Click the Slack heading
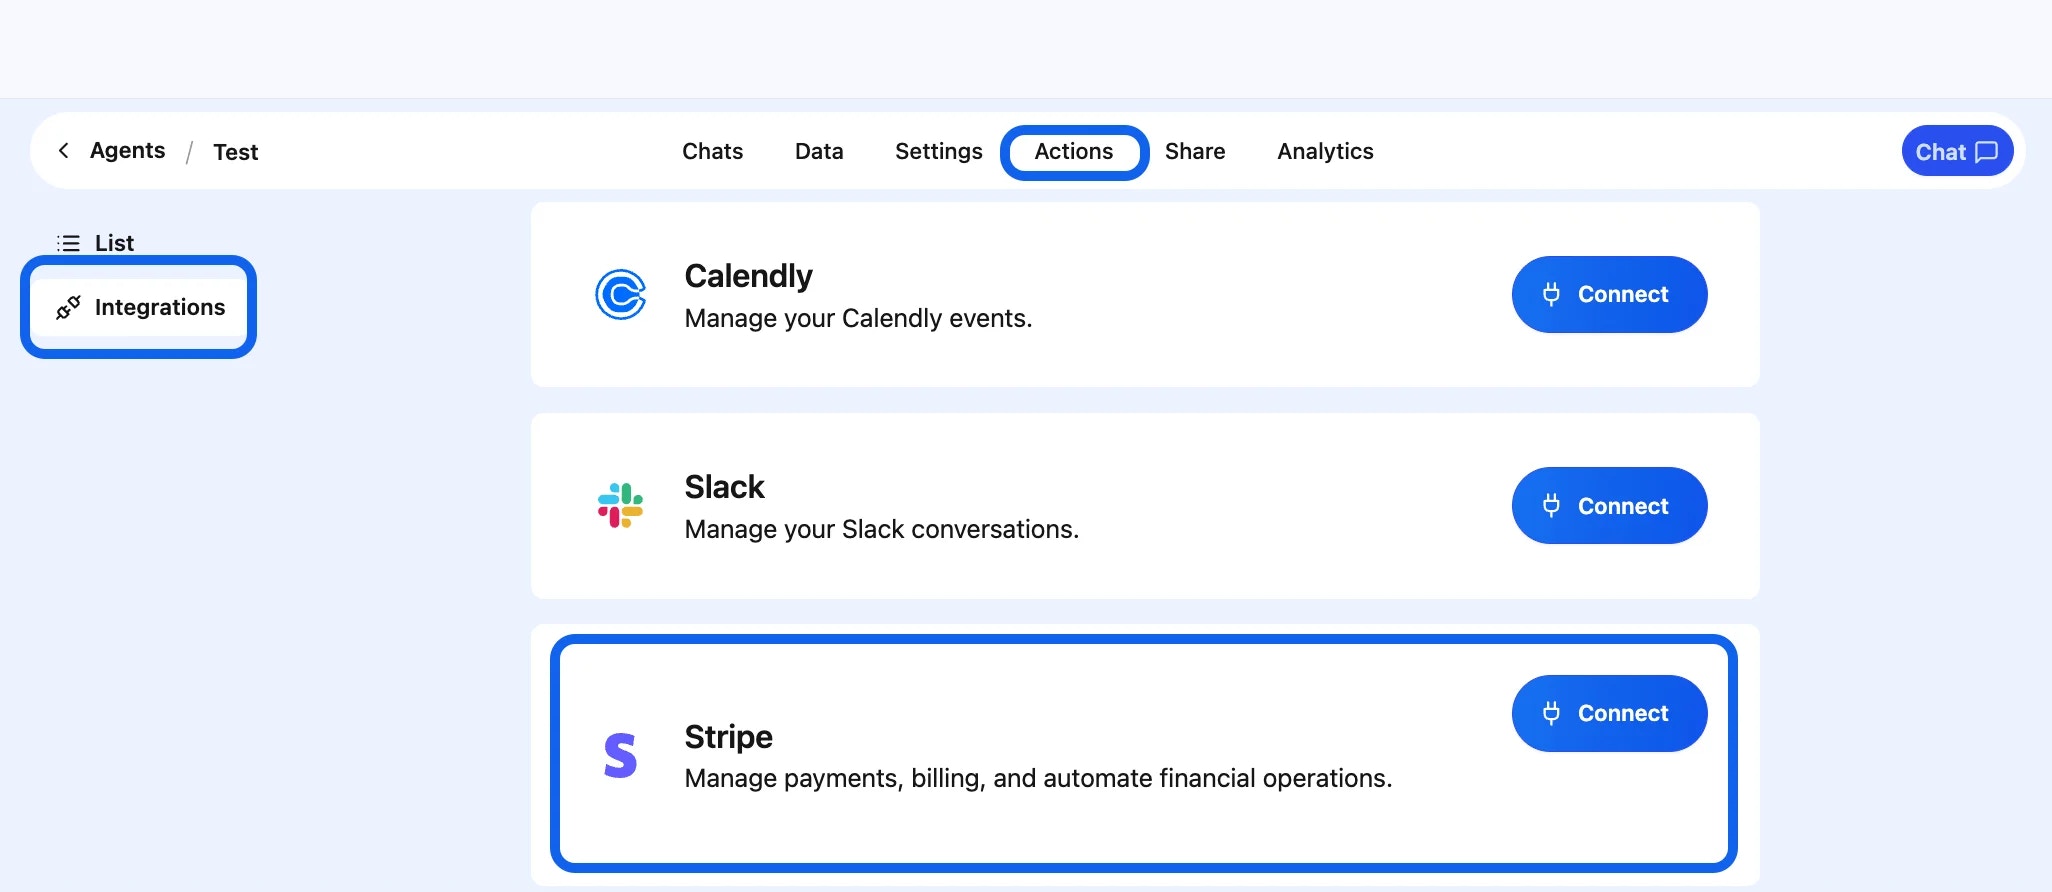Viewport: 2052px width, 892px height. [724, 487]
